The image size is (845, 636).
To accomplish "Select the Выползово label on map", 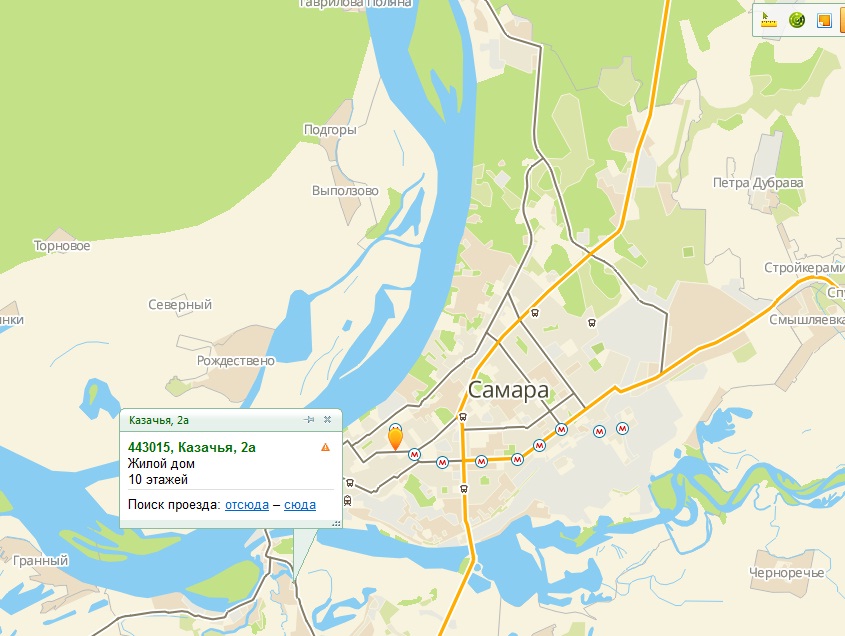I will pyautogui.click(x=345, y=191).
